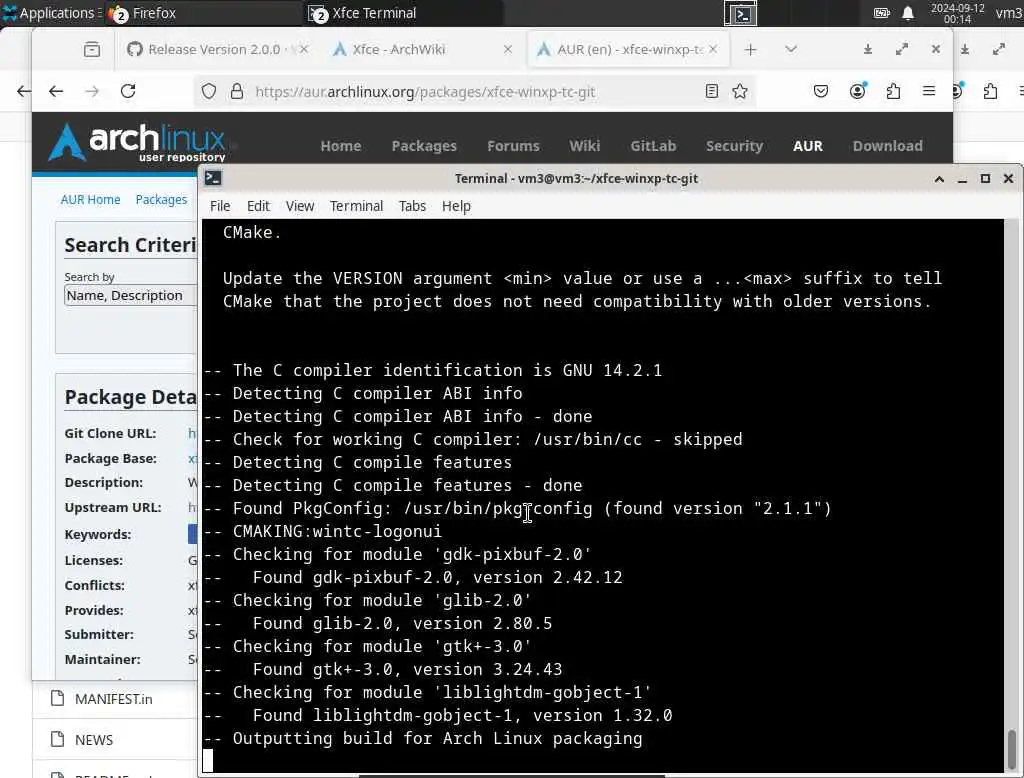Expand the list all tabs chevron
Image resolution: width=1024 pixels, height=778 pixels.
coord(791,50)
